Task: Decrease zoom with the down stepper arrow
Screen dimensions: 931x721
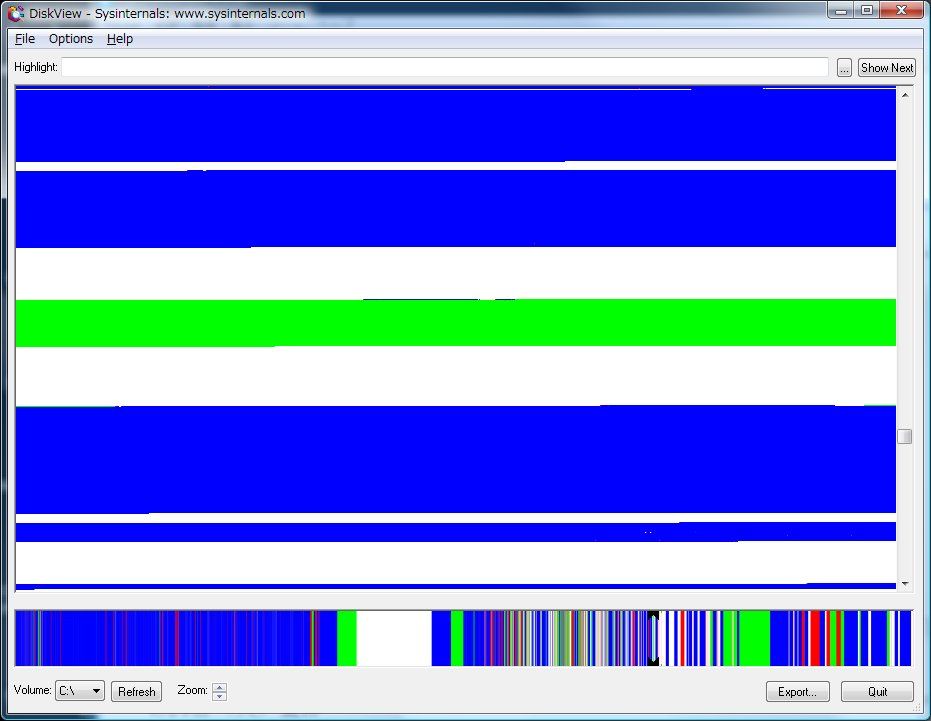Action: click(x=220, y=696)
